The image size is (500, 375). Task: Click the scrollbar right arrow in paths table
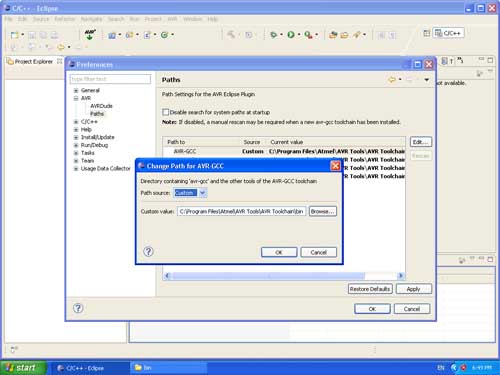[401, 276]
